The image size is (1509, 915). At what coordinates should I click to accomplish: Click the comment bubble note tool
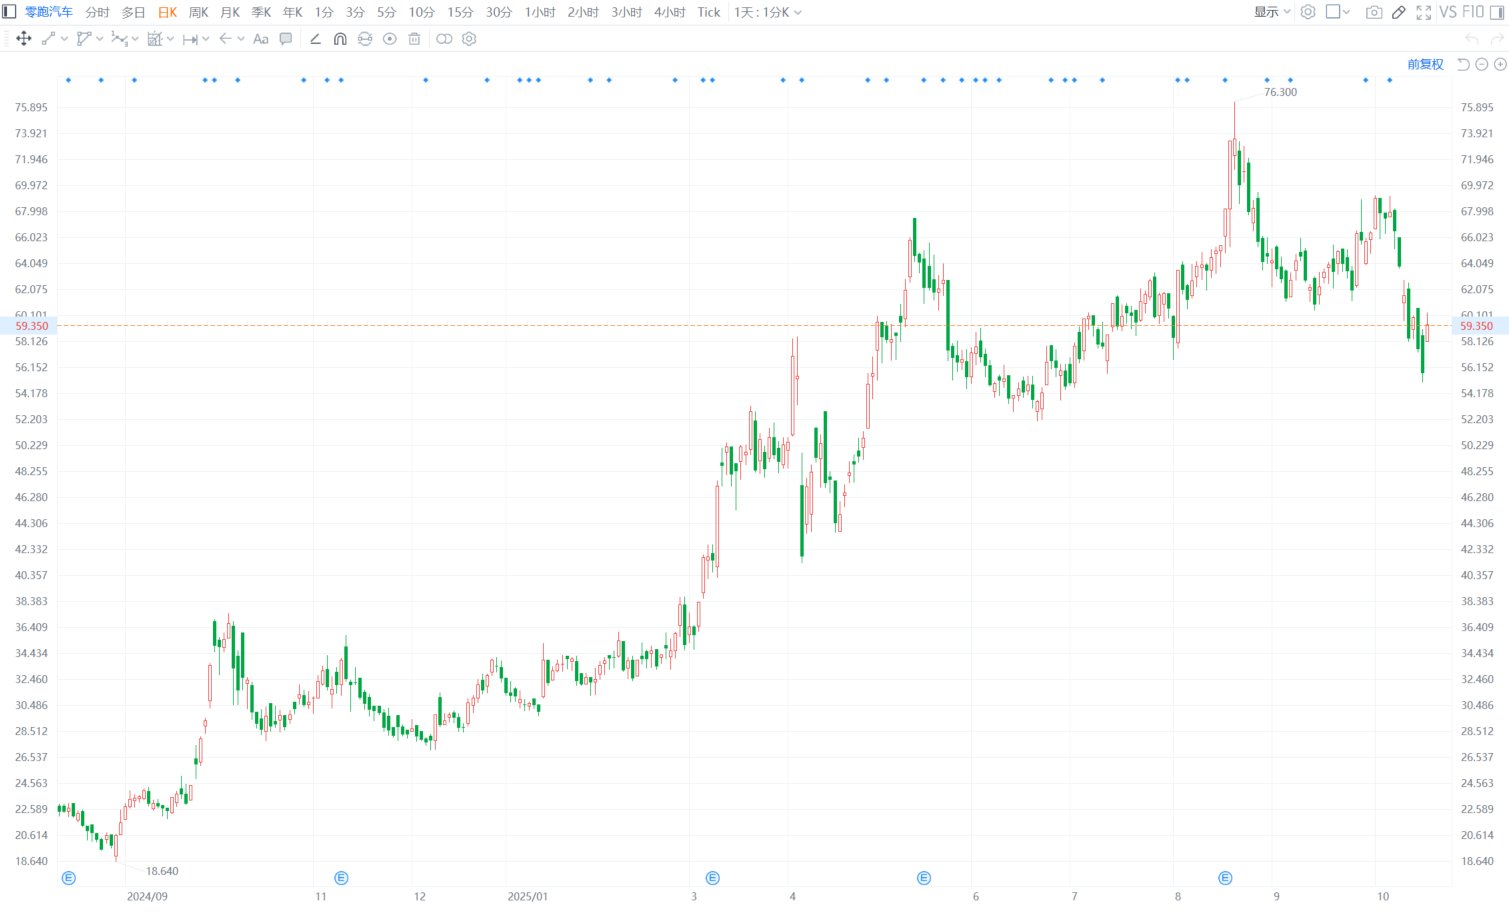coord(286,39)
